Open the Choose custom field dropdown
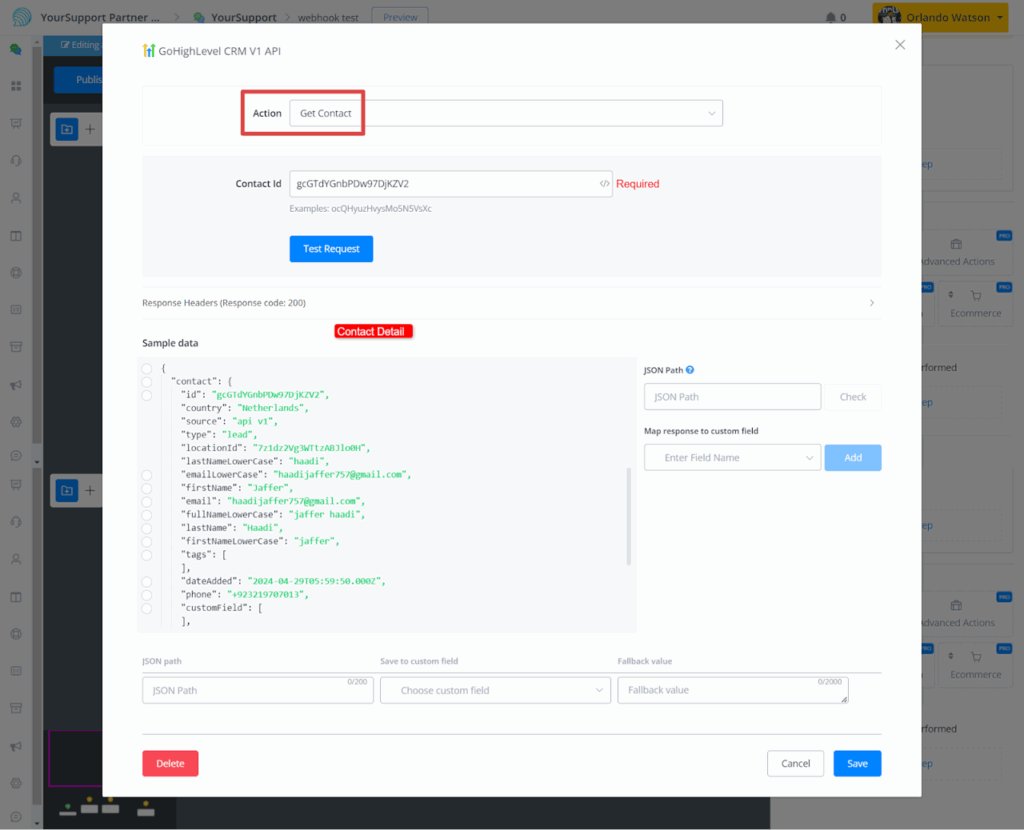The width and height of the screenshot is (1024, 830). (x=495, y=690)
